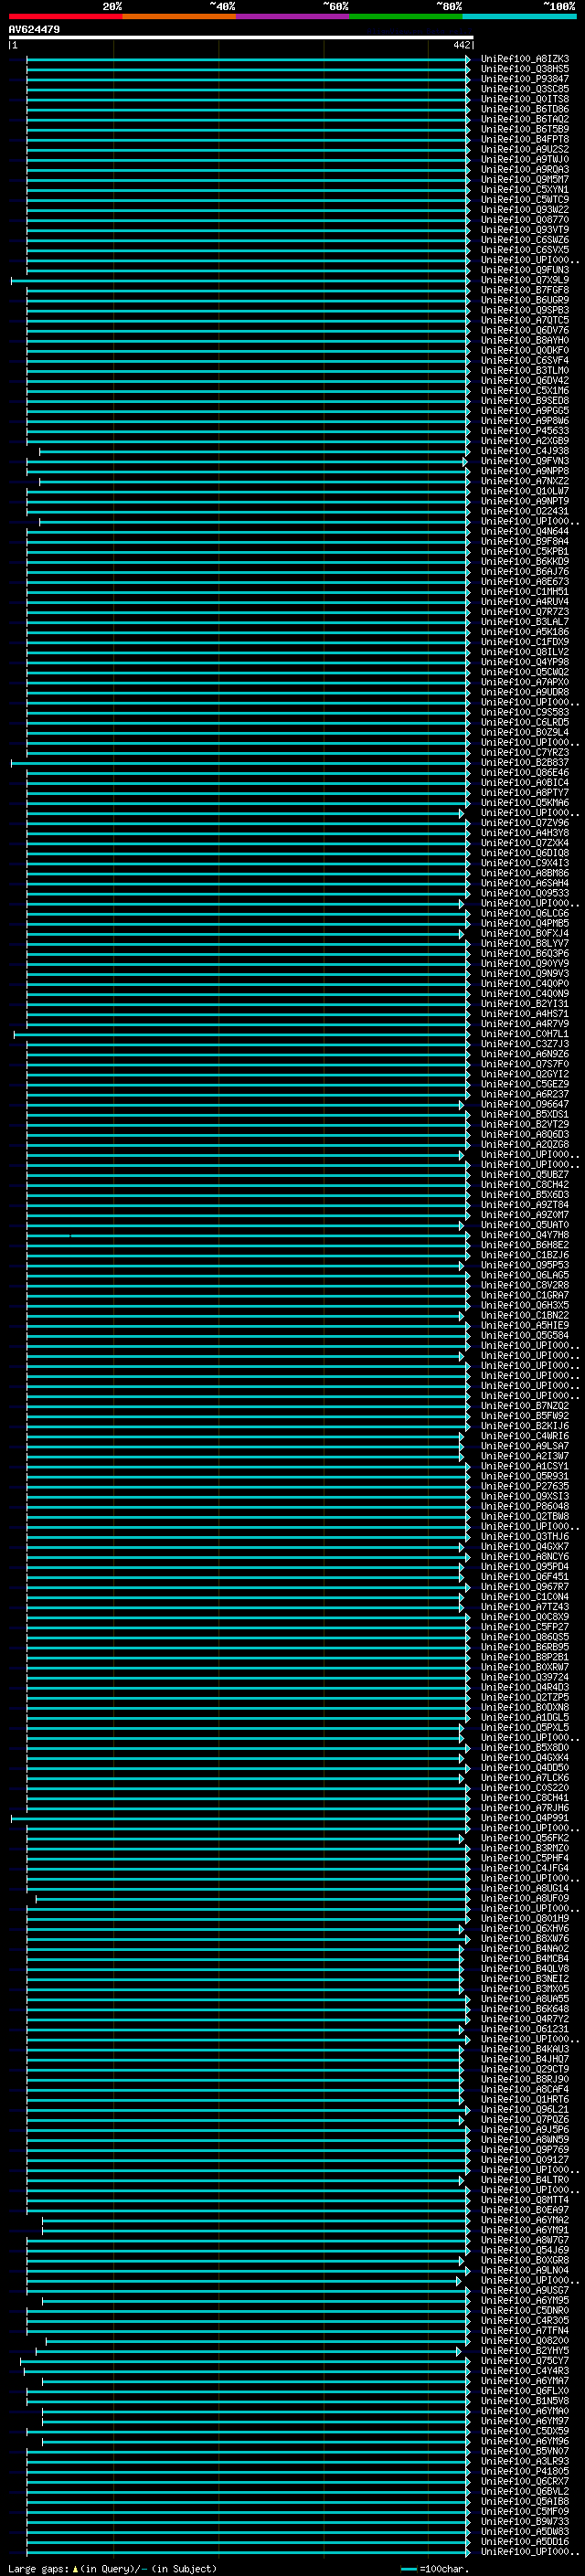Select label UniRef100_C4WRI6
This screenshot has height=2576, width=585.
tap(525, 1436)
